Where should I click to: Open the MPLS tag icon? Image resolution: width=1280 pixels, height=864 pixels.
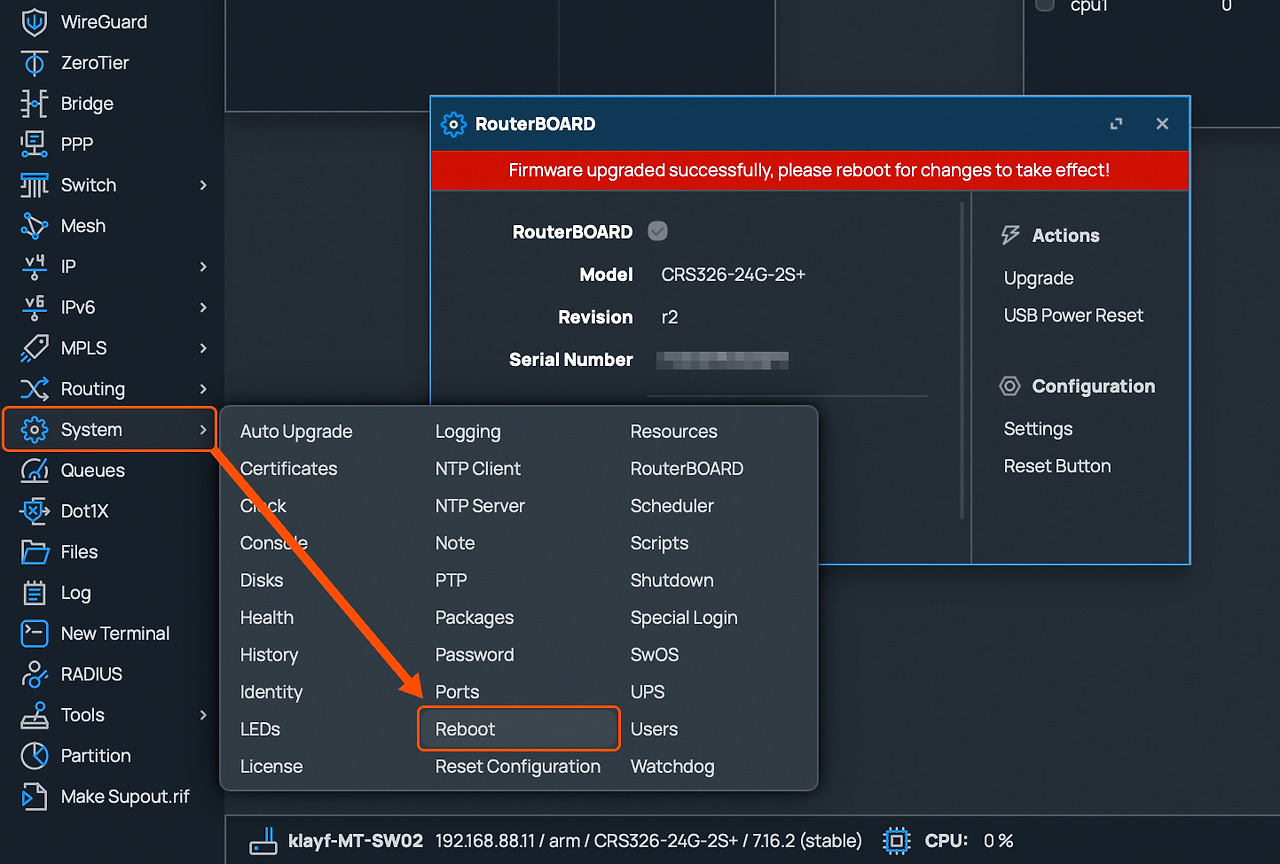tap(34, 348)
